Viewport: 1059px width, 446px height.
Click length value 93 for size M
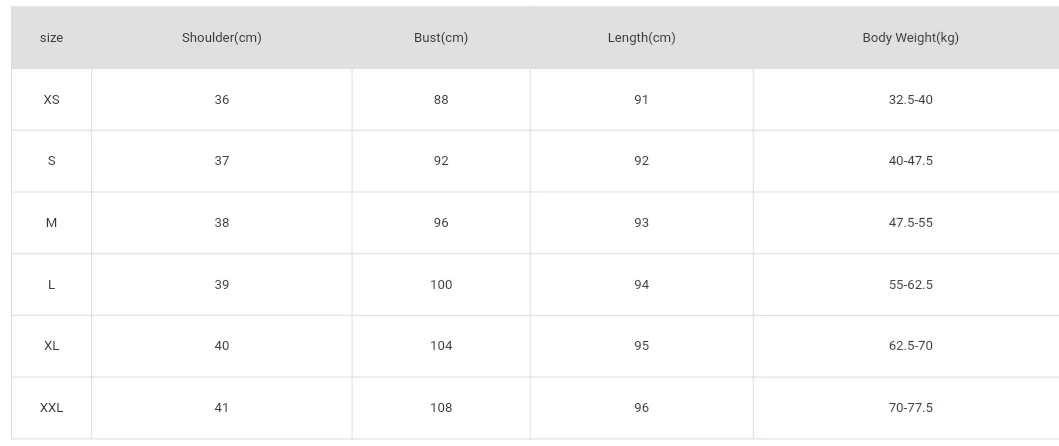click(641, 223)
